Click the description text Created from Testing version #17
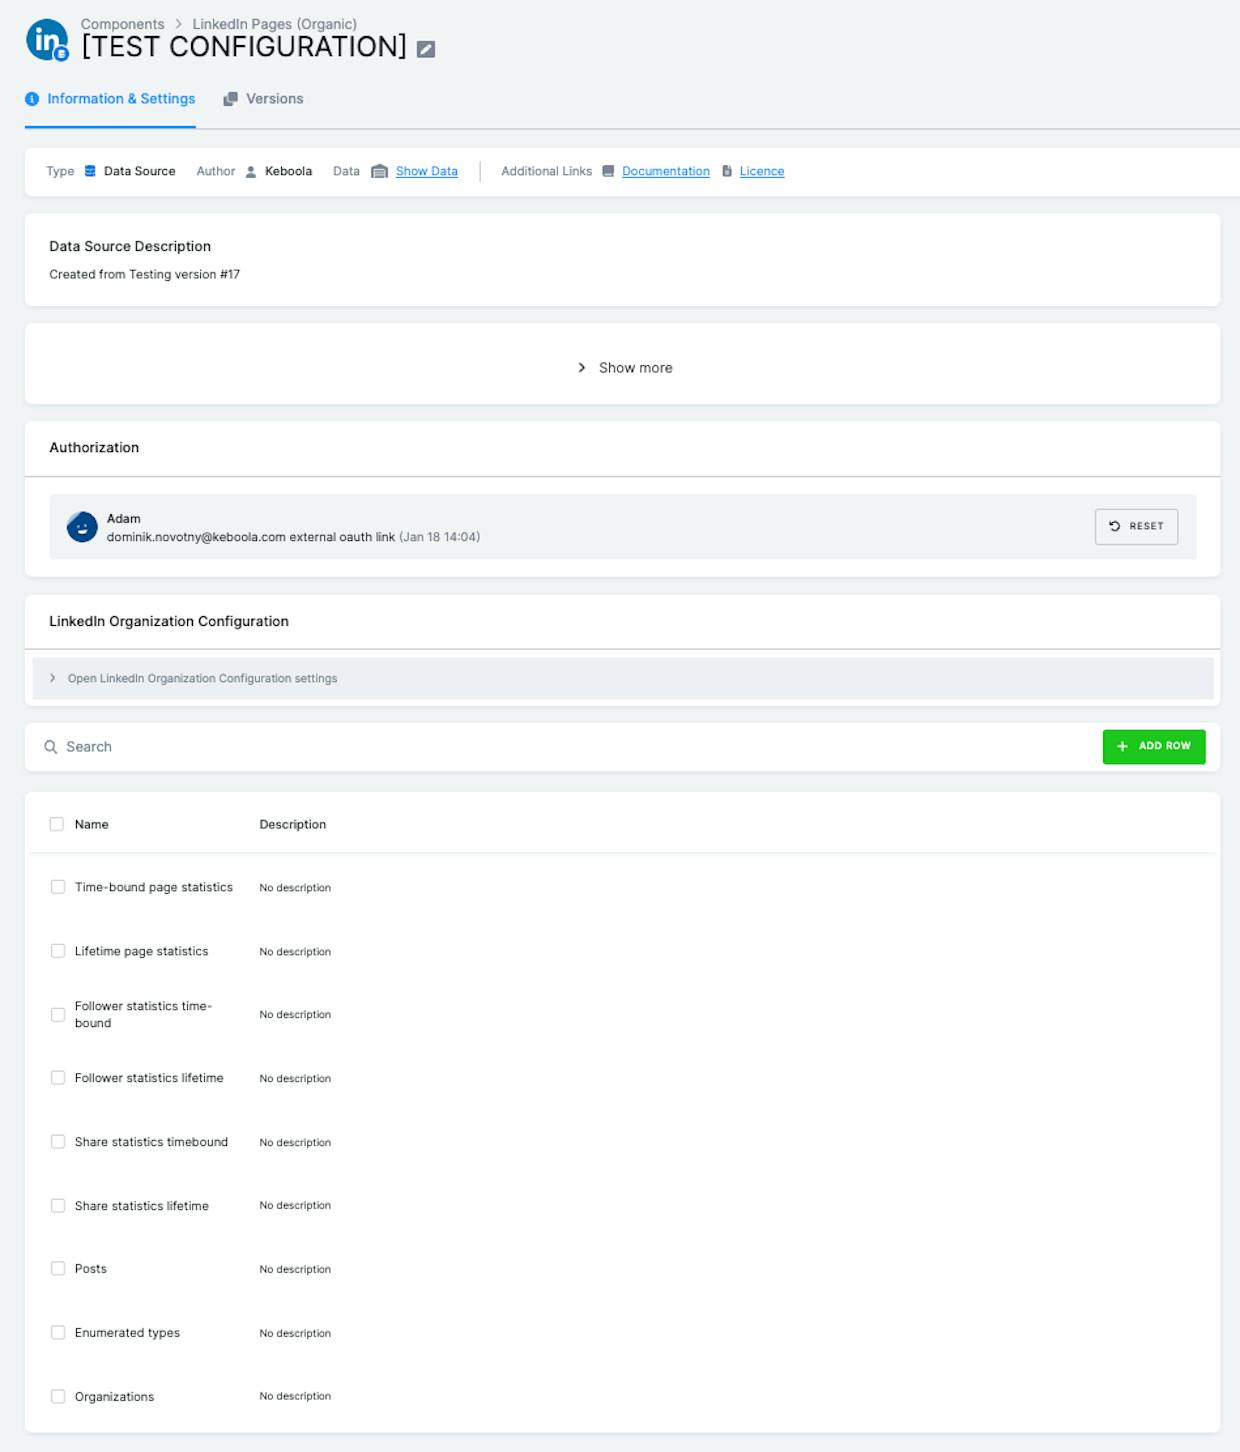Image resolution: width=1240 pixels, height=1452 pixels. tap(145, 274)
